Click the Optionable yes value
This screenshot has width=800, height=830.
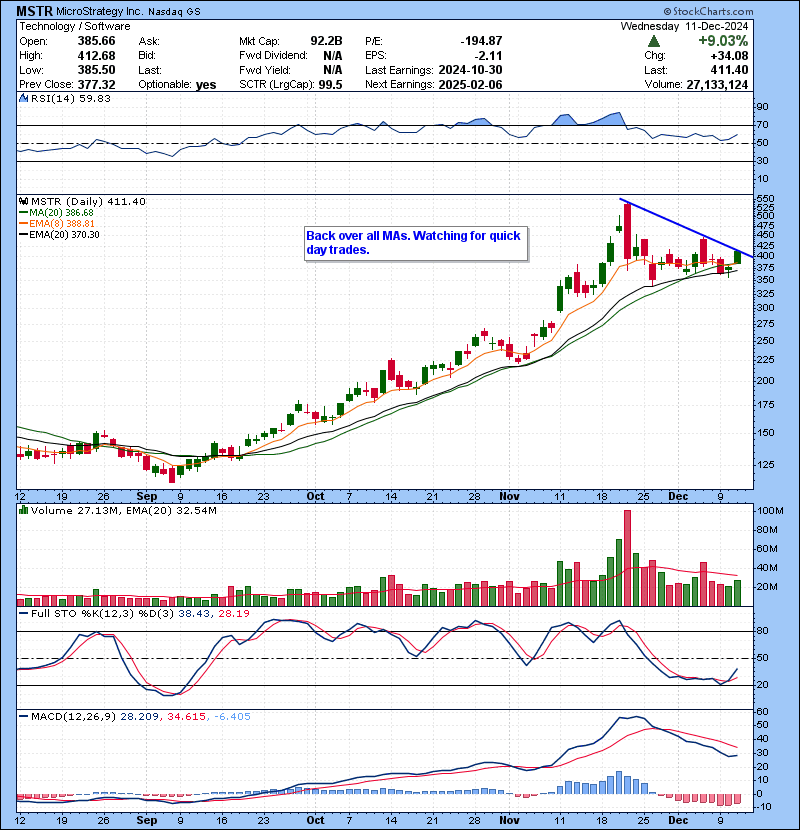[206, 84]
